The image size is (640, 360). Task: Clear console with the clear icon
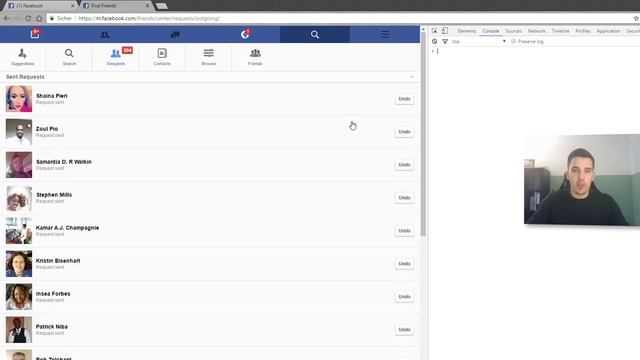pyautogui.click(x=434, y=42)
